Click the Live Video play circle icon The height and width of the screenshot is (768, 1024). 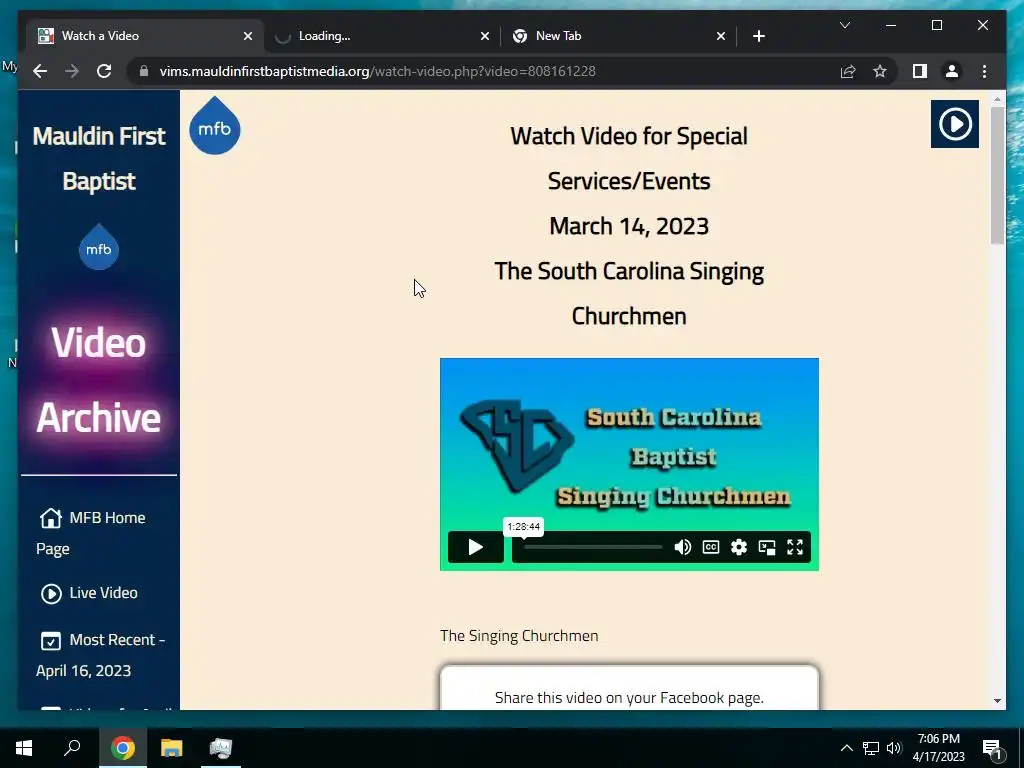[51, 594]
